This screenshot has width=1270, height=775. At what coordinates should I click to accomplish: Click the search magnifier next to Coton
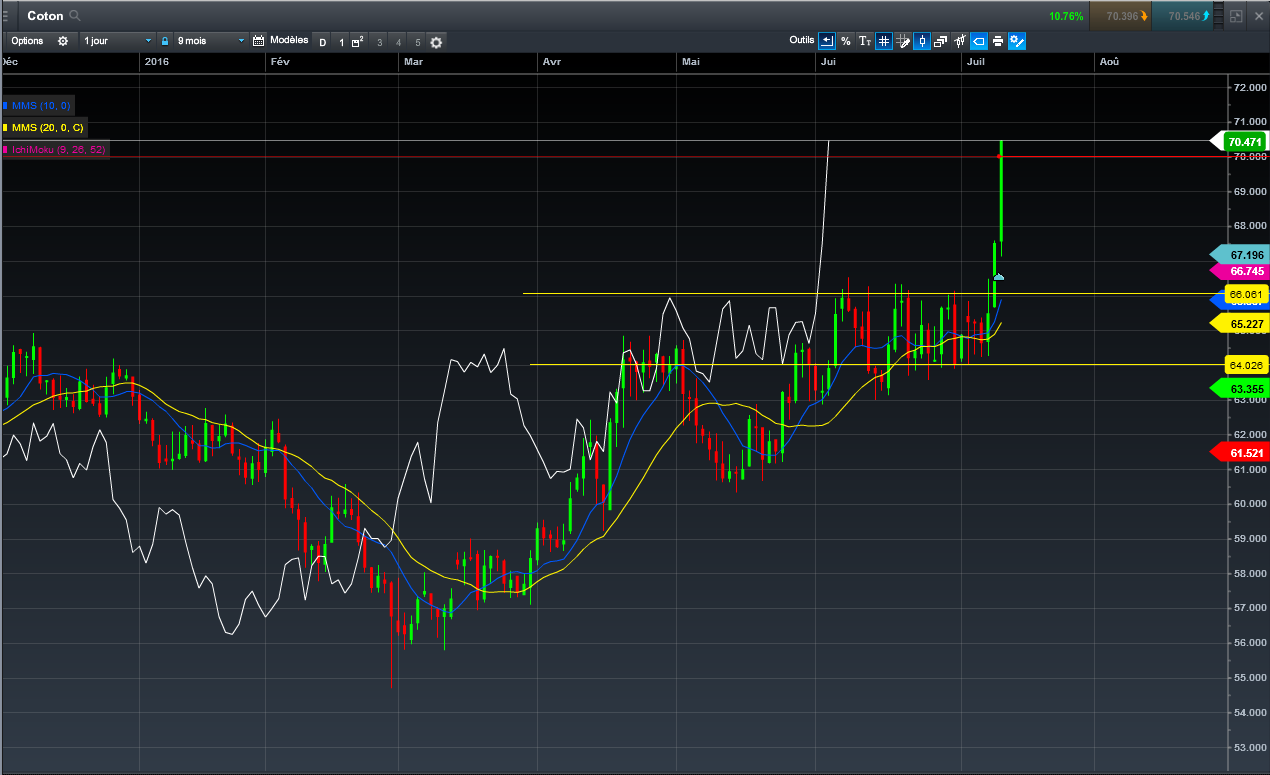click(76, 16)
